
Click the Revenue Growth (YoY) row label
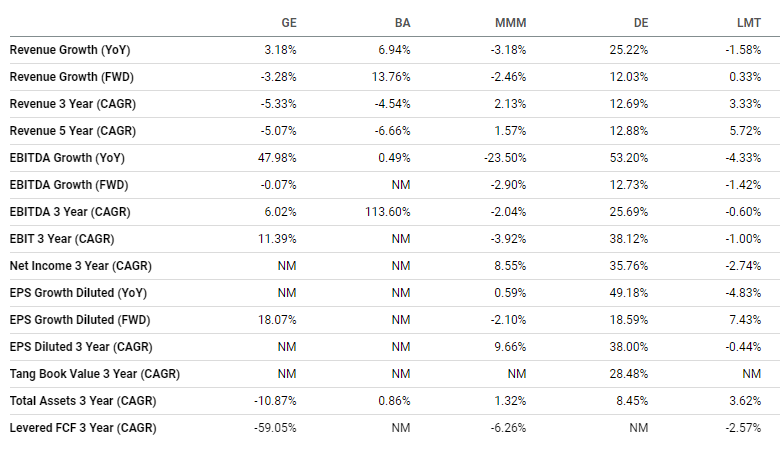point(70,50)
